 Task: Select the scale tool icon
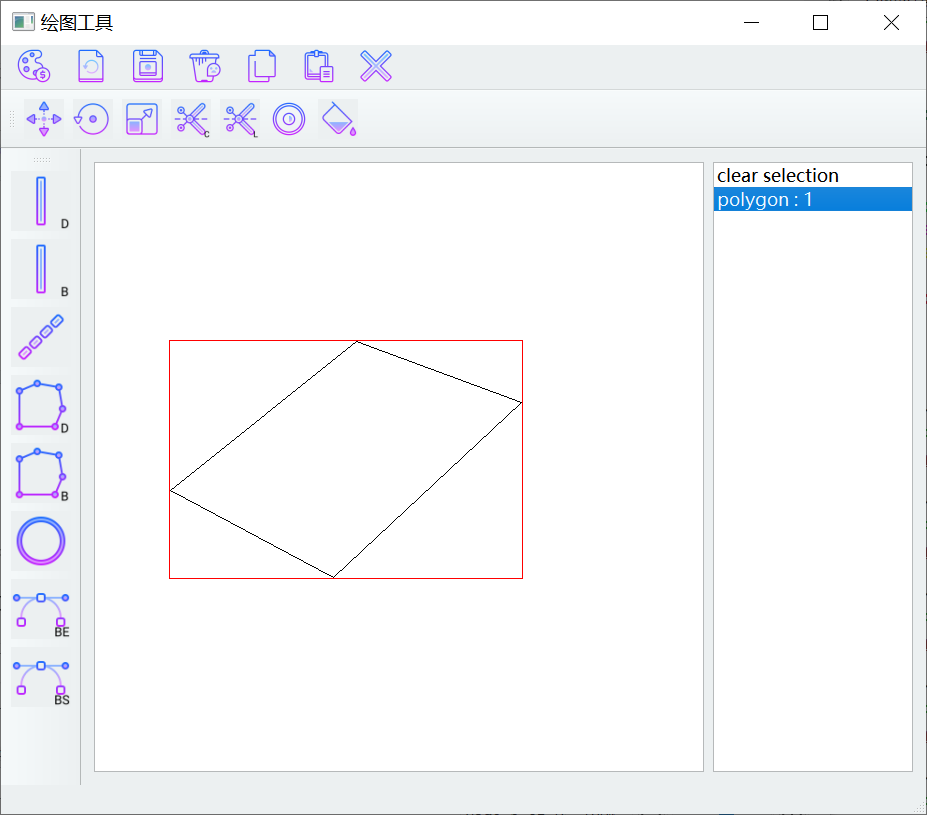142,119
